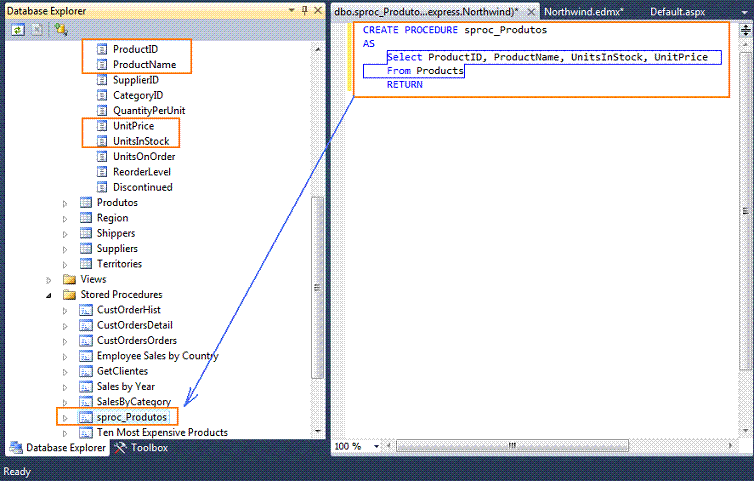The image size is (754, 481).
Task: Click the CREATE PROCEDURE line in the editor
Action: 454,30
